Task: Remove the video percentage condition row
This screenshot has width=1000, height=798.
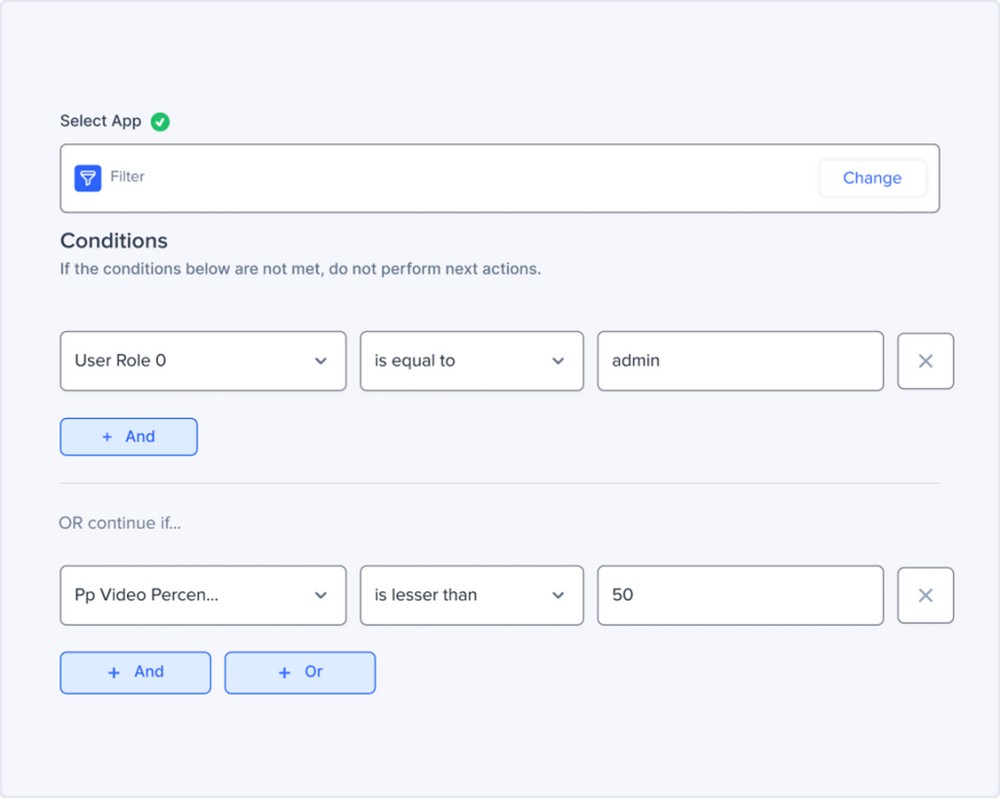Action: tap(925, 595)
